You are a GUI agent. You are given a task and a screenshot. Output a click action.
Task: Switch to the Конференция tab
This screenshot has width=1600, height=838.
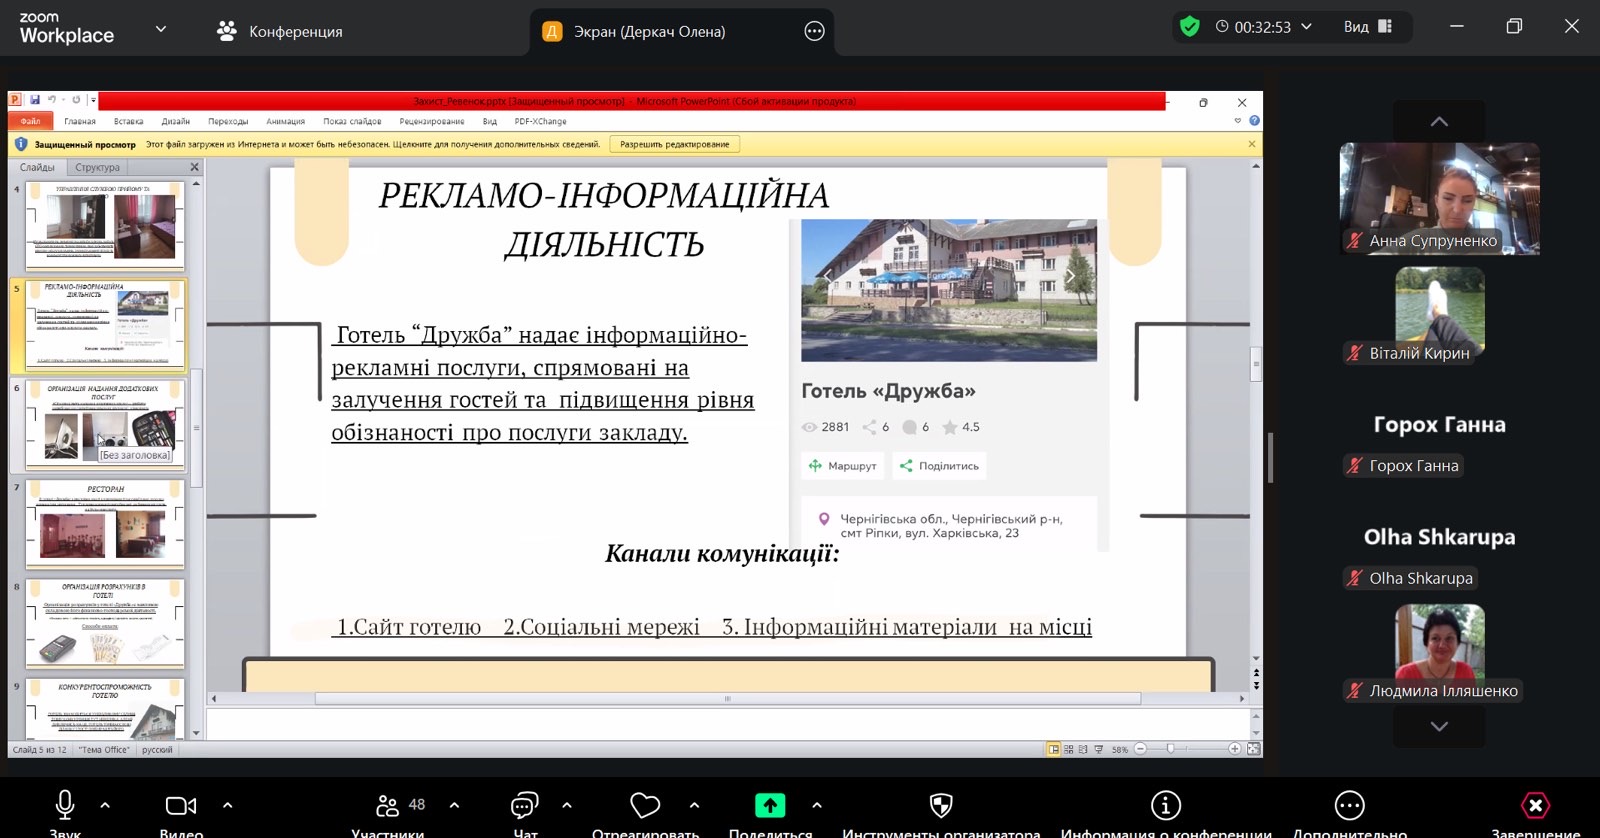pos(280,31)
